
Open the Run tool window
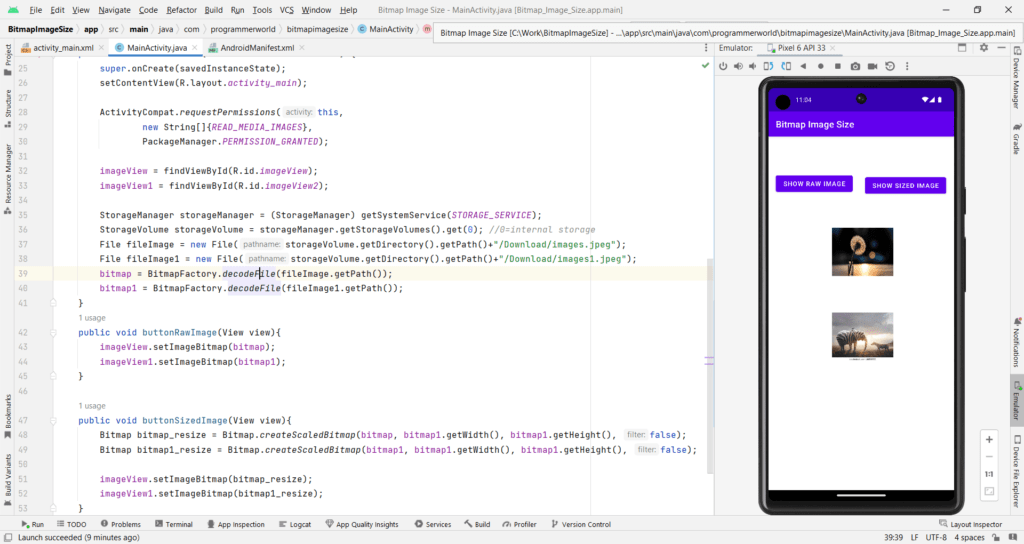click(x=32, y=524)
